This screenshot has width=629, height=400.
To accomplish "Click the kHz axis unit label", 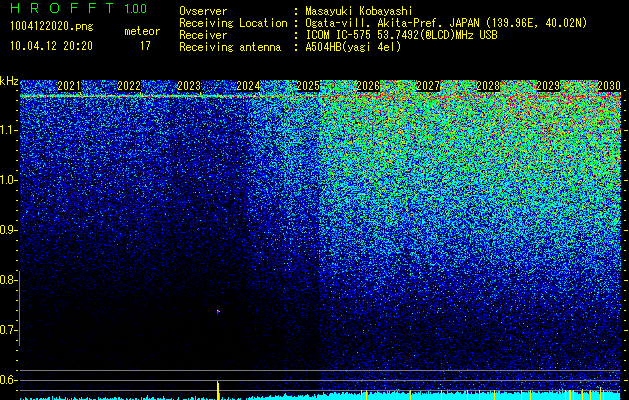I will (x=9, y=81).
